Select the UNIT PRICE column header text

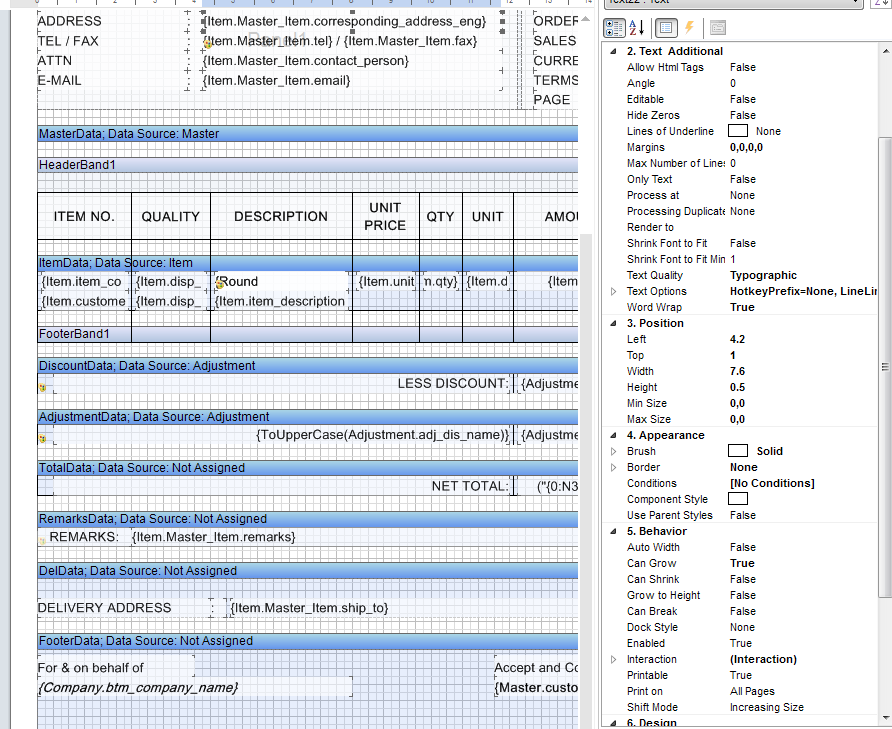[385, 217]
